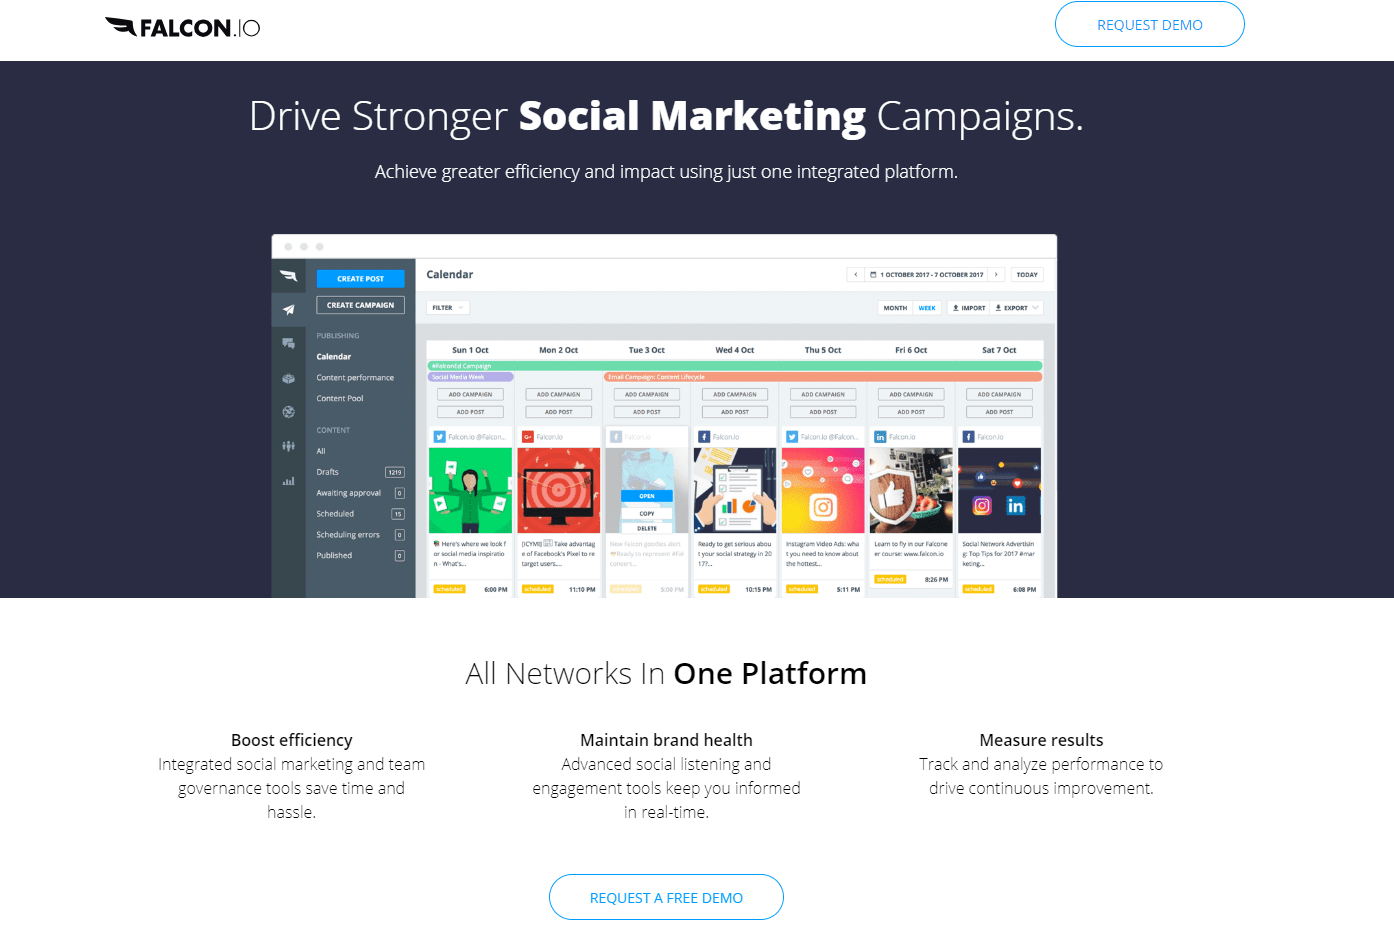This screenshot has width=1394, height=942.
Task: Click the LinkedIn icon on Friday's post
Action: 880,437
